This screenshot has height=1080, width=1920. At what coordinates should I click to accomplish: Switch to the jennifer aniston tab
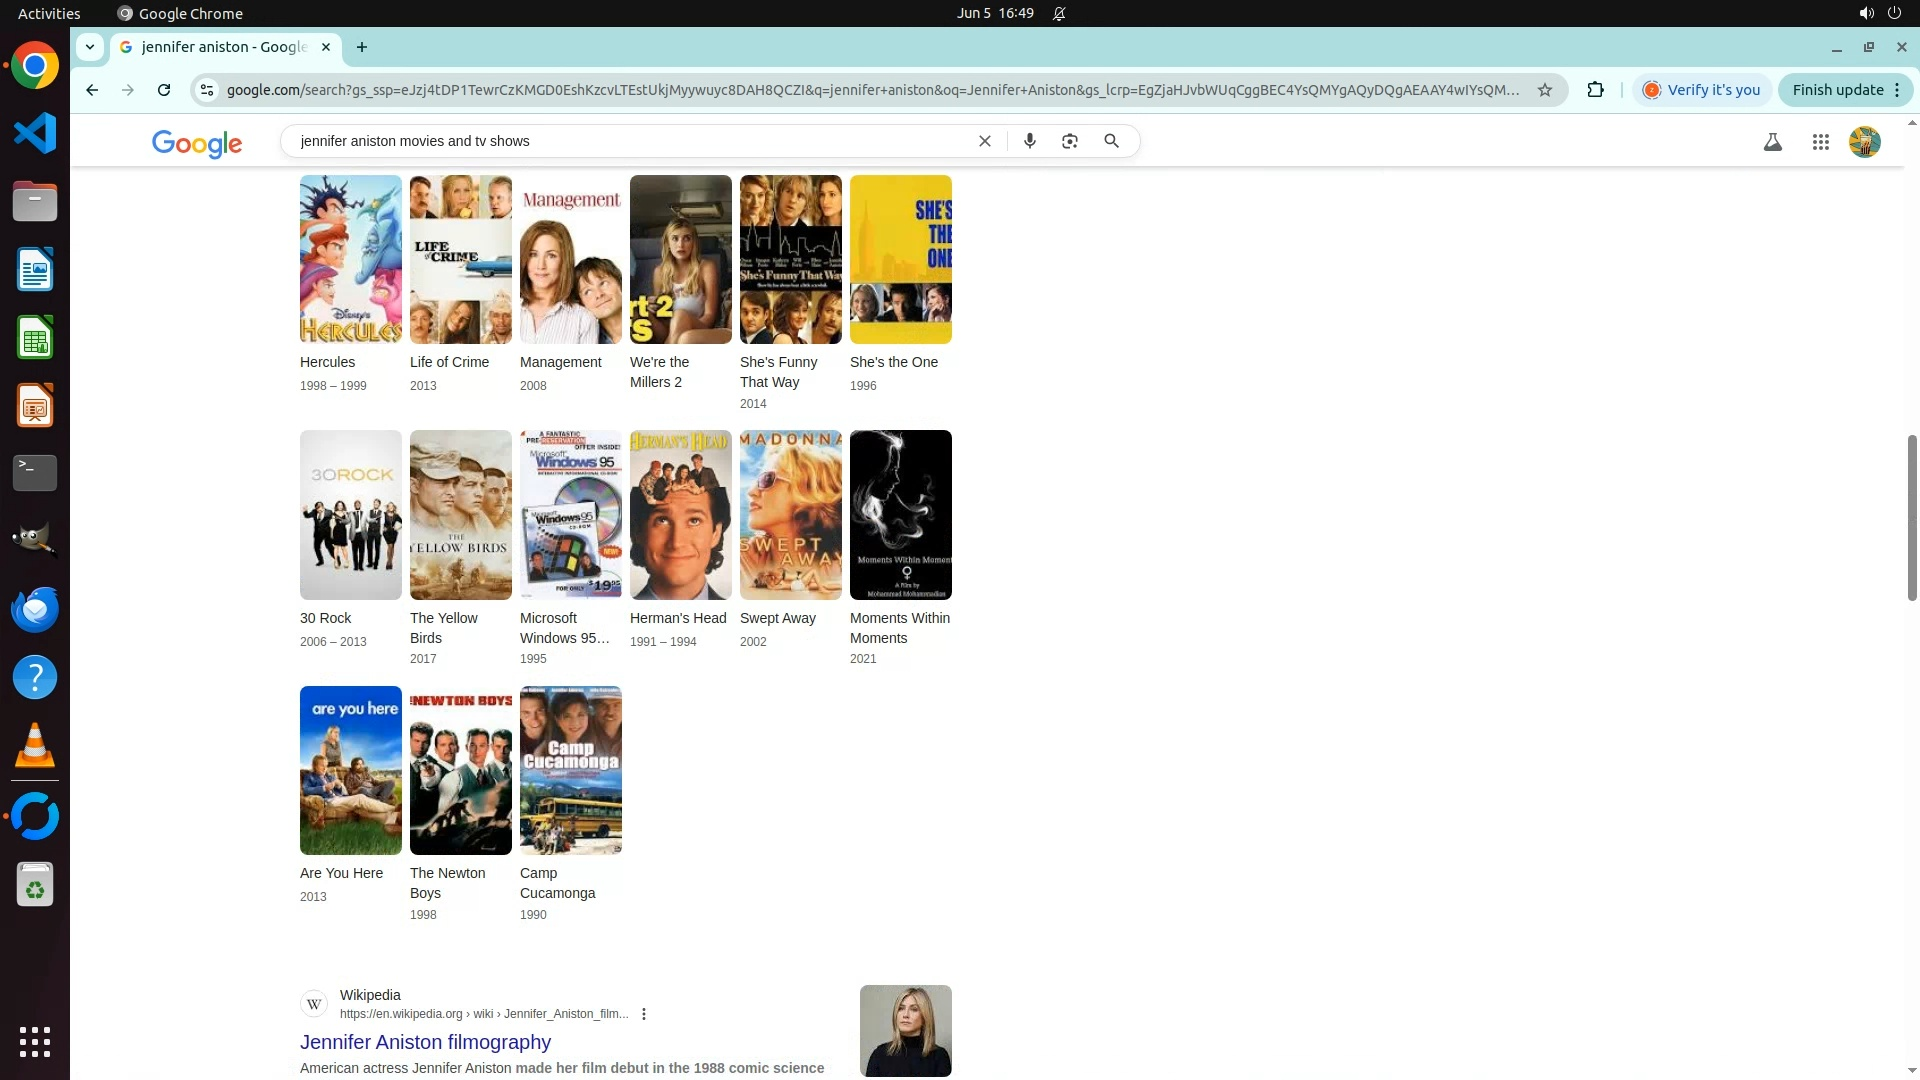pos(224,47)
